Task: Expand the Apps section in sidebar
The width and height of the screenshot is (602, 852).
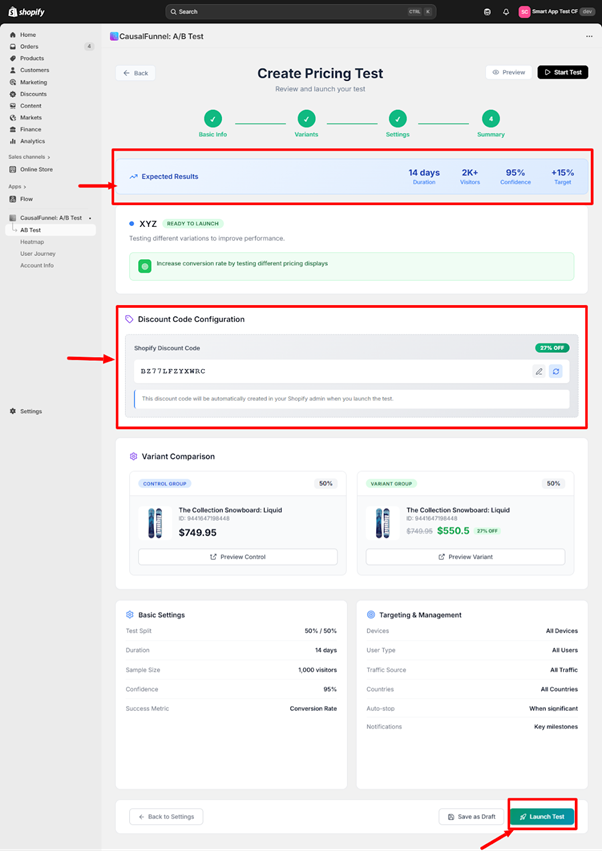Action: tap(17, 186)
